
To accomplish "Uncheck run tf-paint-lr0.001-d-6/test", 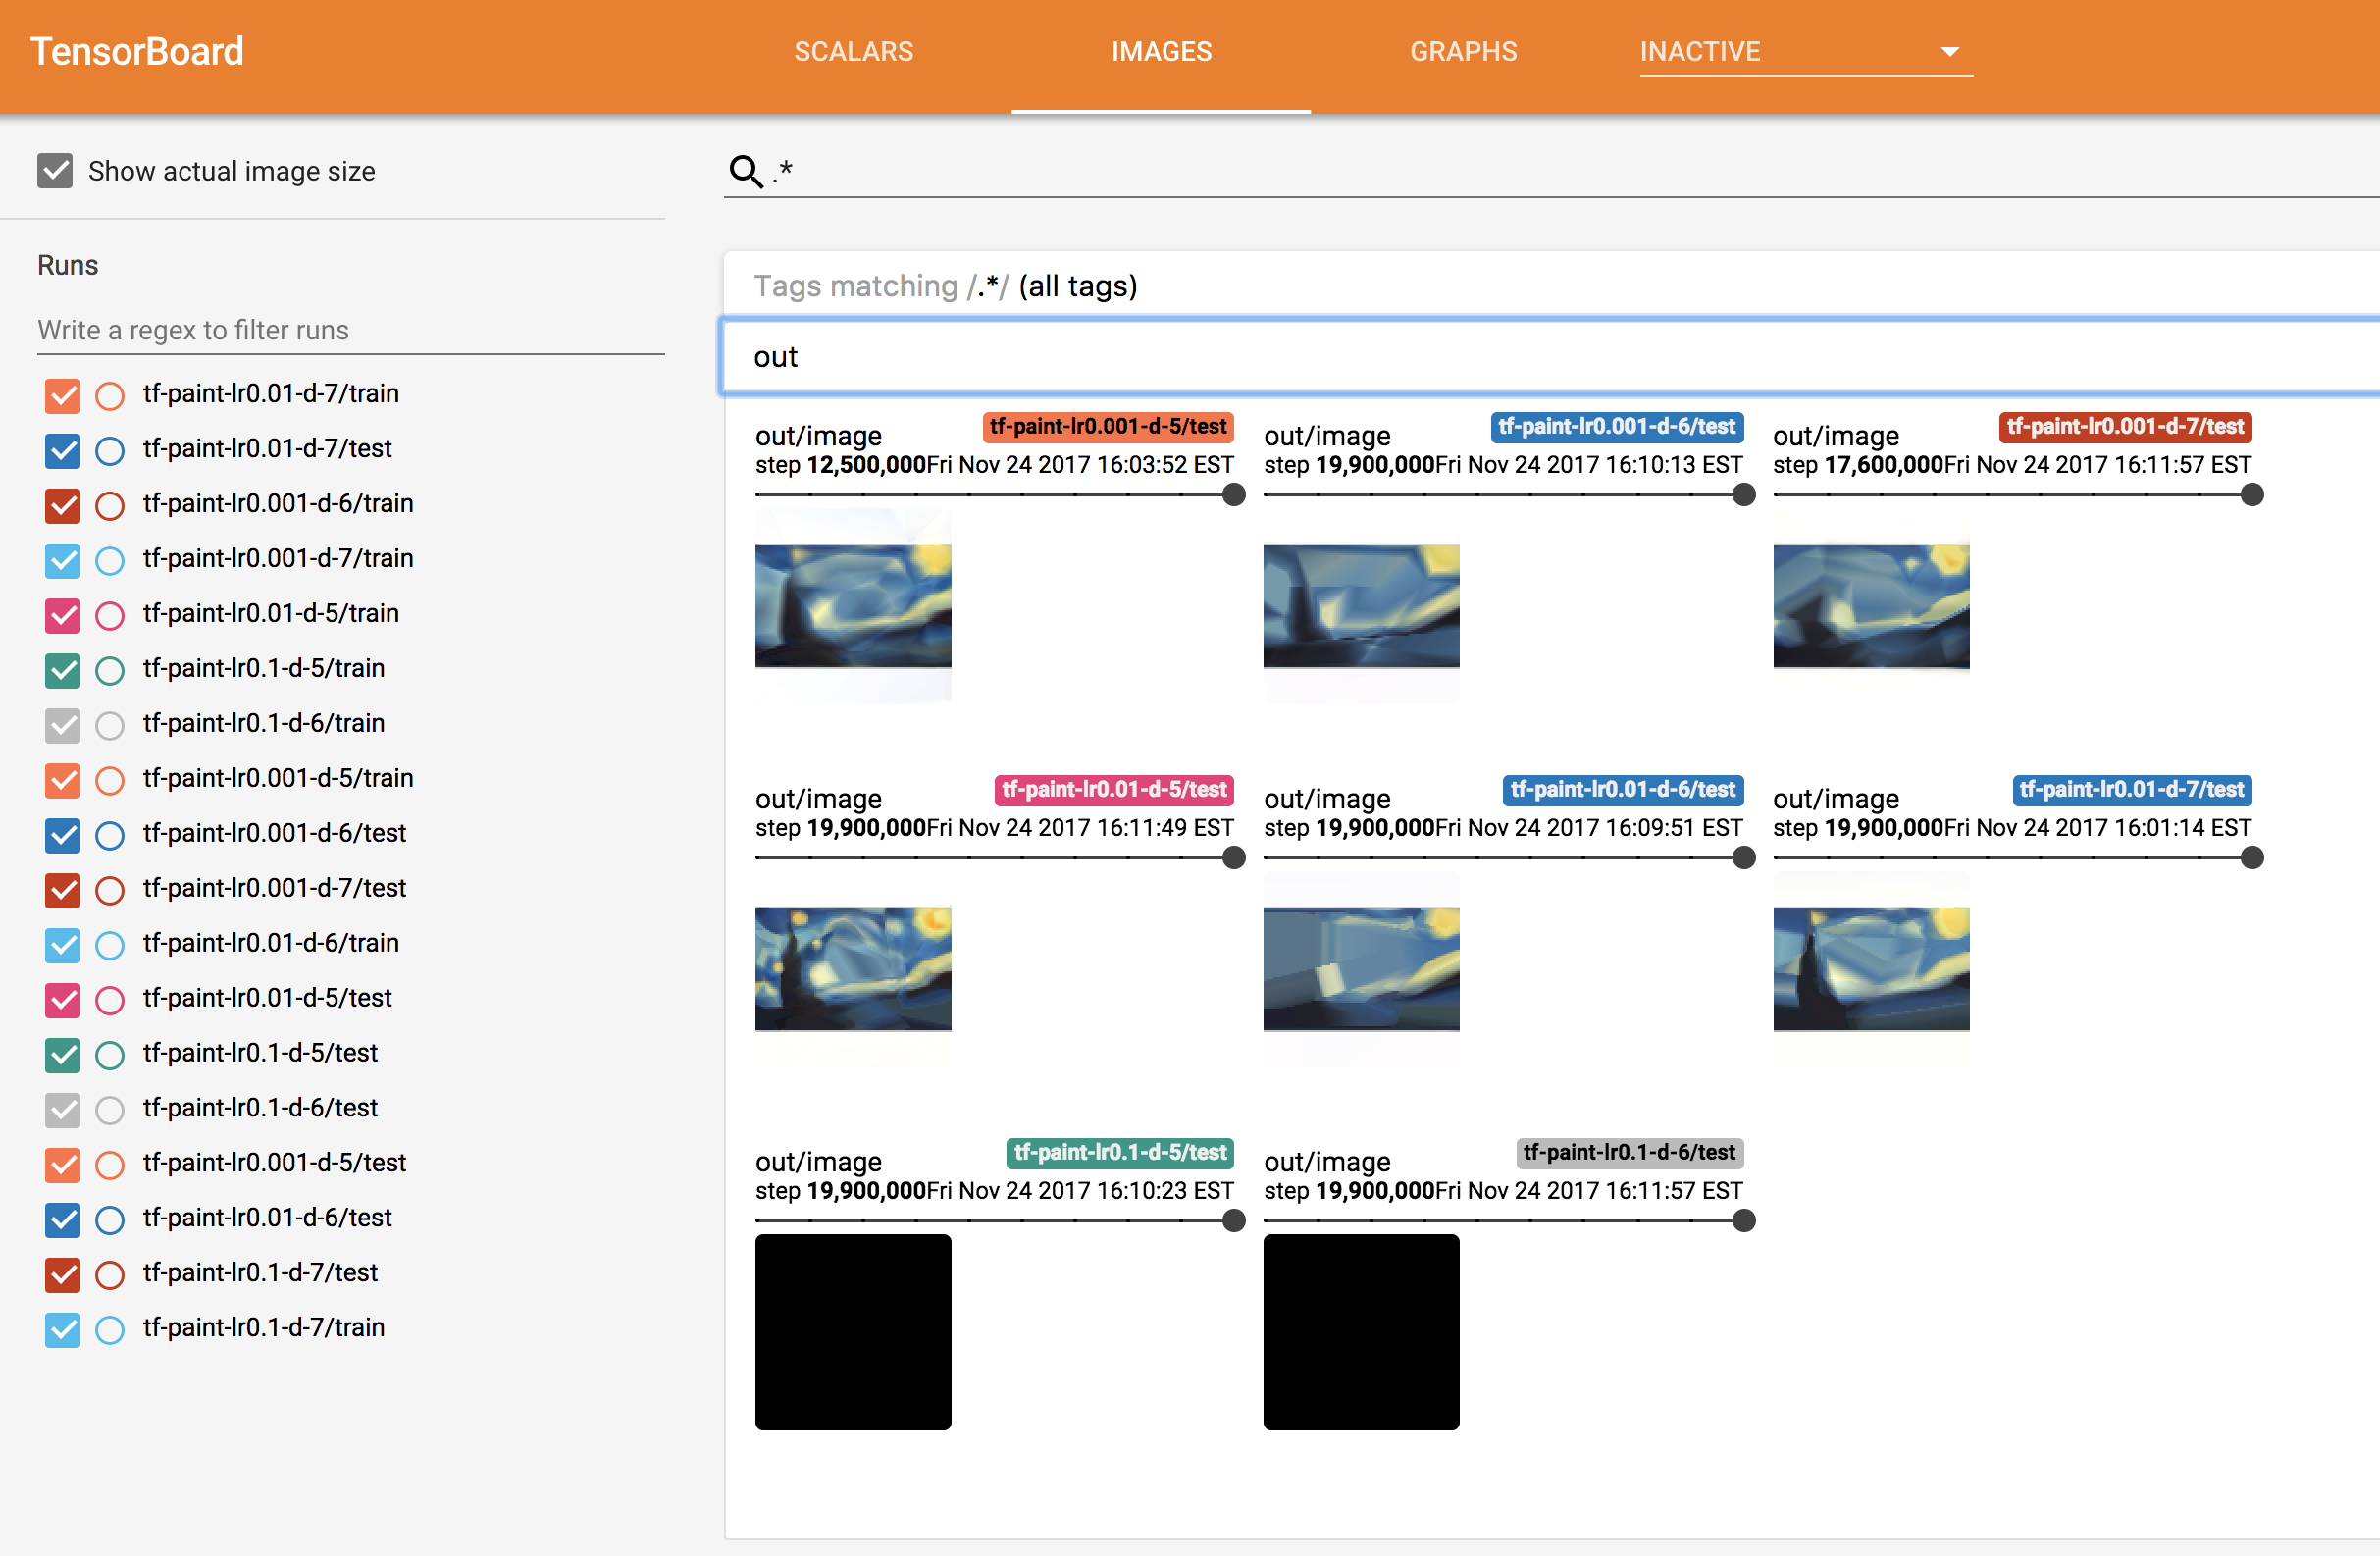I will [x=63, y=835].
